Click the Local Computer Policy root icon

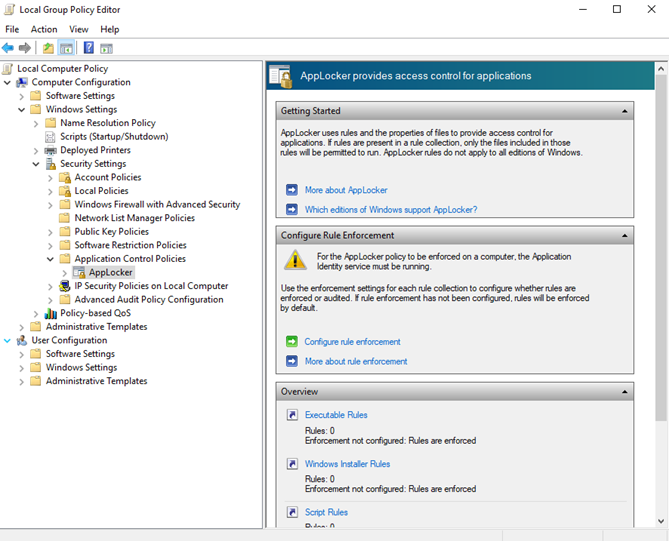pyautogui.click(x=8, y=69)
